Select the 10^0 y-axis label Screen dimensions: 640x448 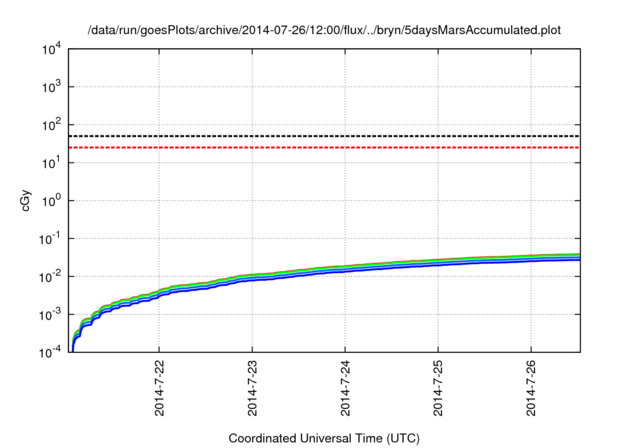pos(51,200)
